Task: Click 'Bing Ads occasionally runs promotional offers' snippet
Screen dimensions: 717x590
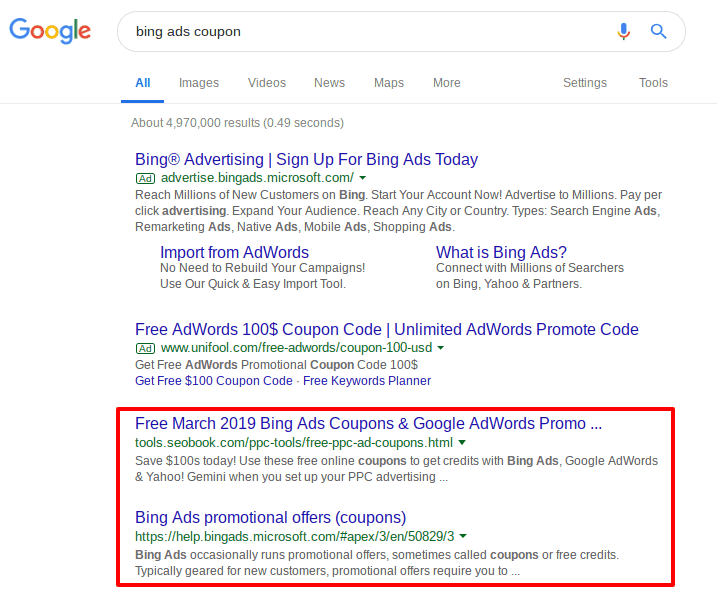Action: (x=377, y=563)
